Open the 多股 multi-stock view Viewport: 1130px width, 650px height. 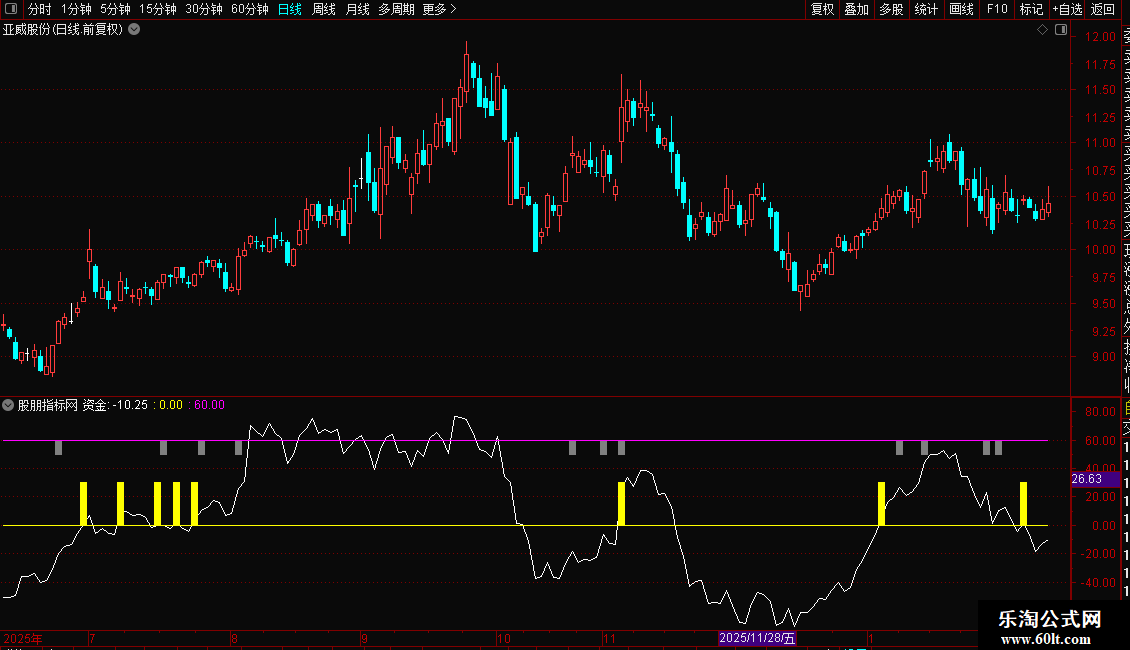891,9
